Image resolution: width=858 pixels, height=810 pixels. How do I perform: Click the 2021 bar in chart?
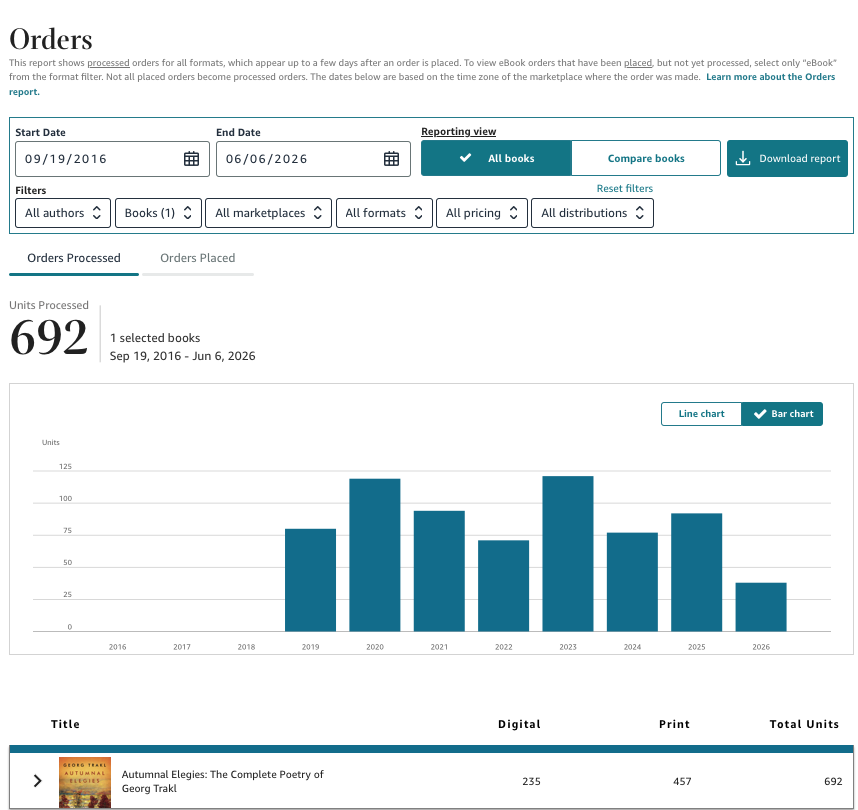point(439,571)
